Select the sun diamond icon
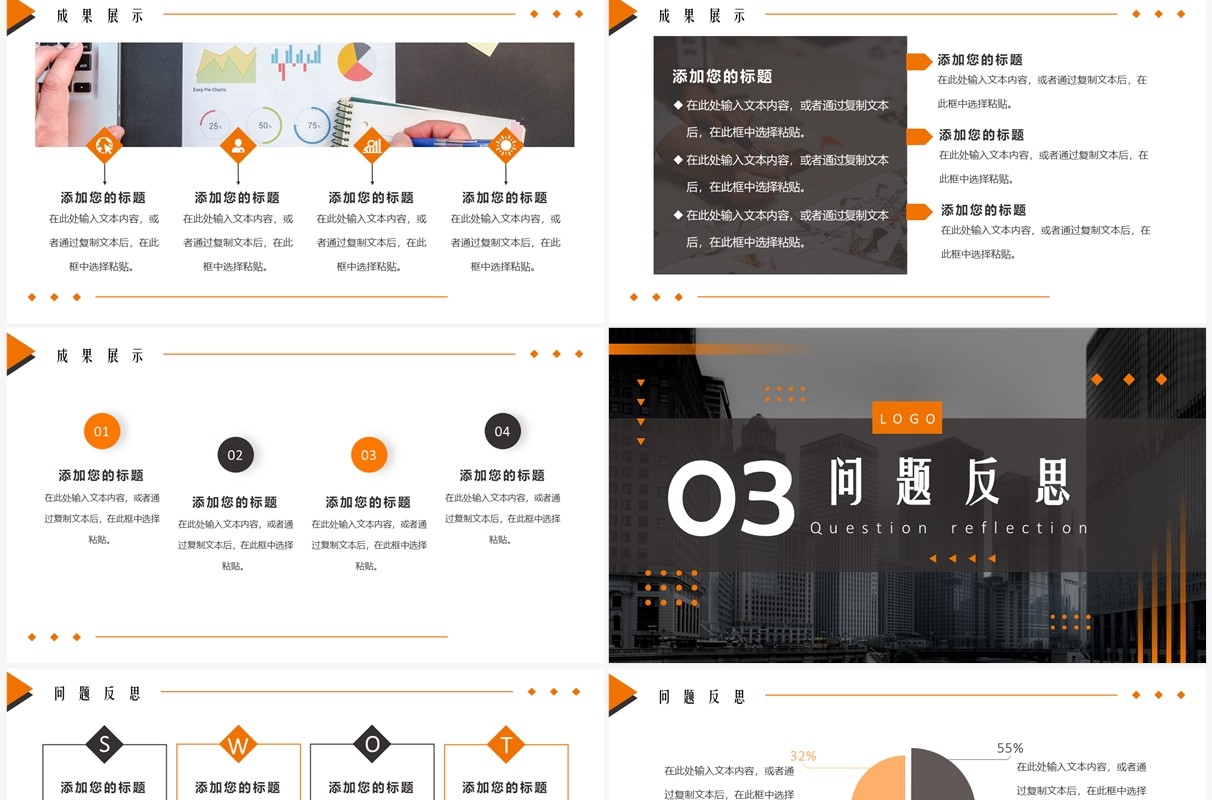The height and width of the screenshot is (800, 1212). tap(505, 146)
